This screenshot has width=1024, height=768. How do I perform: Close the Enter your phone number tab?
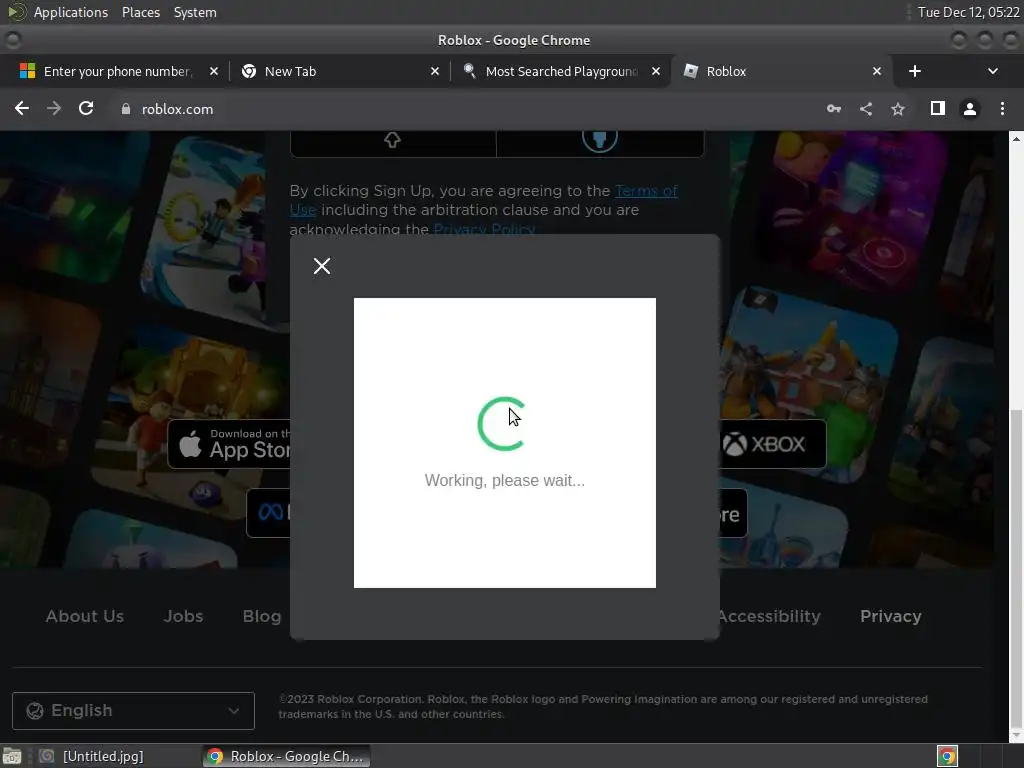(214, 71)
